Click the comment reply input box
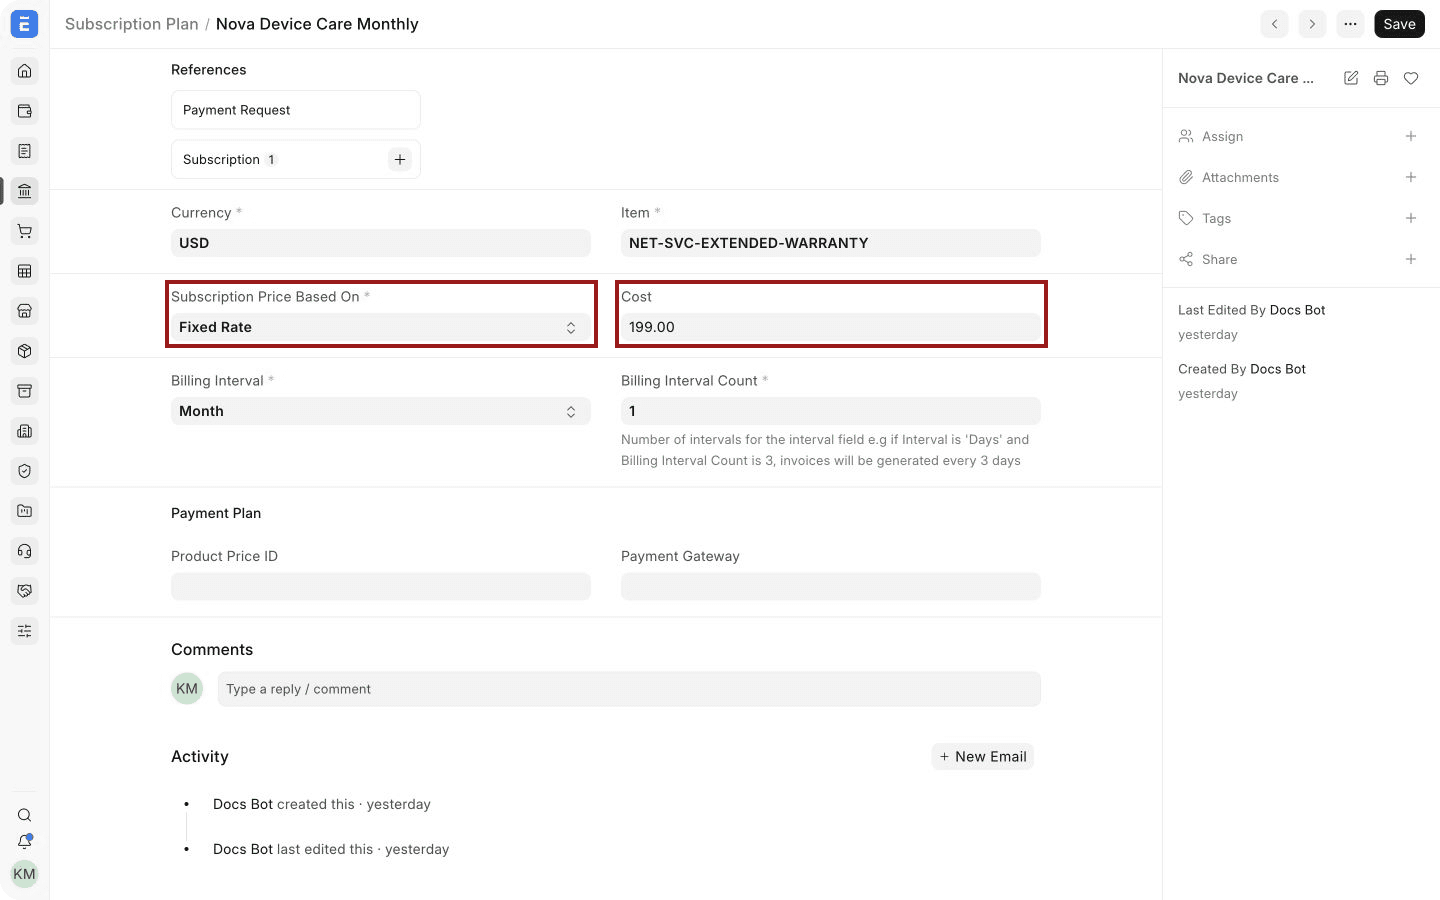 [629, 689]
